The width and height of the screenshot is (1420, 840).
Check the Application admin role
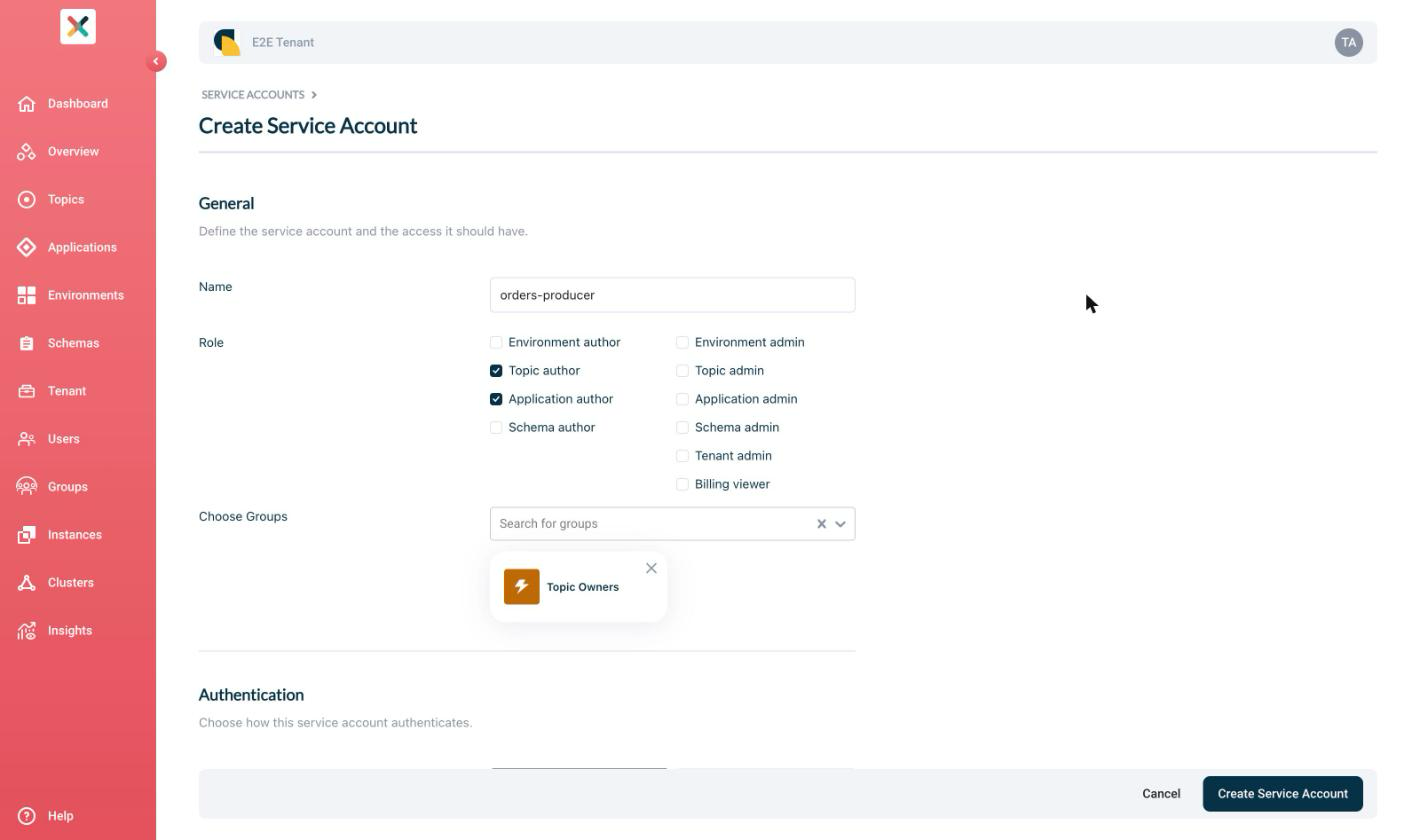pos(682,399)
